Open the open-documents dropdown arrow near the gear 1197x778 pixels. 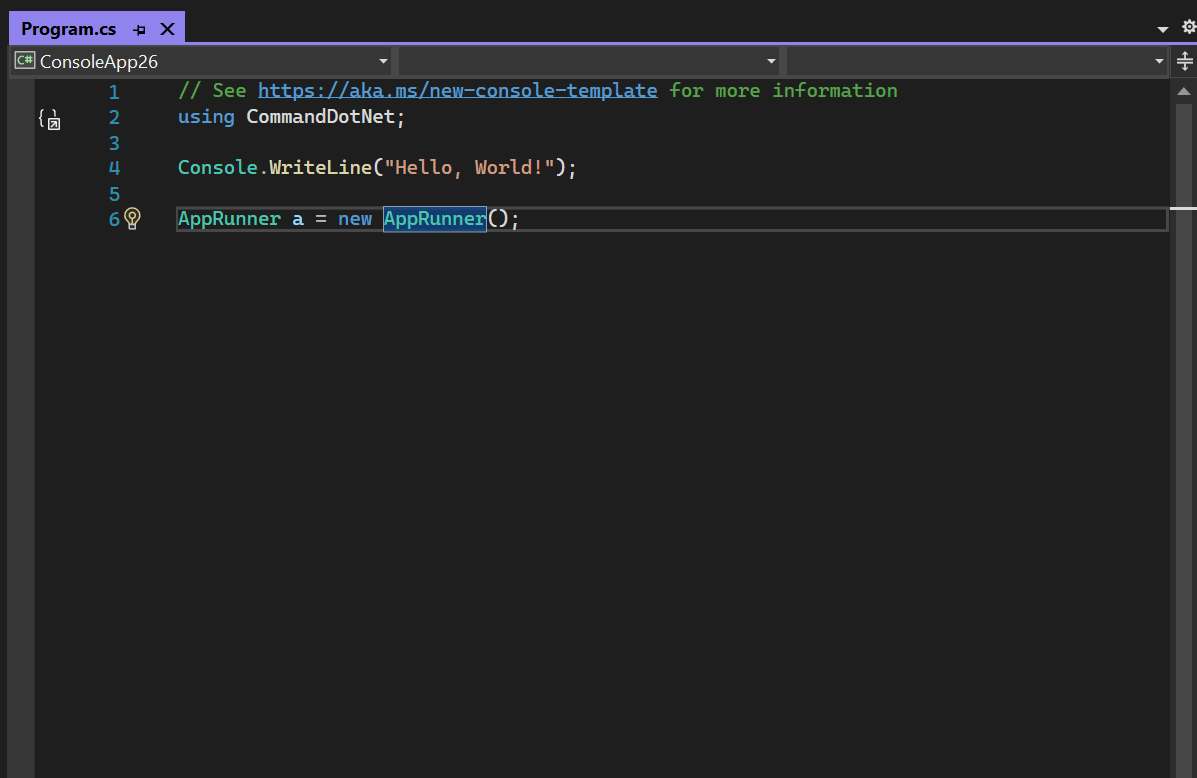coord(1162,27)
